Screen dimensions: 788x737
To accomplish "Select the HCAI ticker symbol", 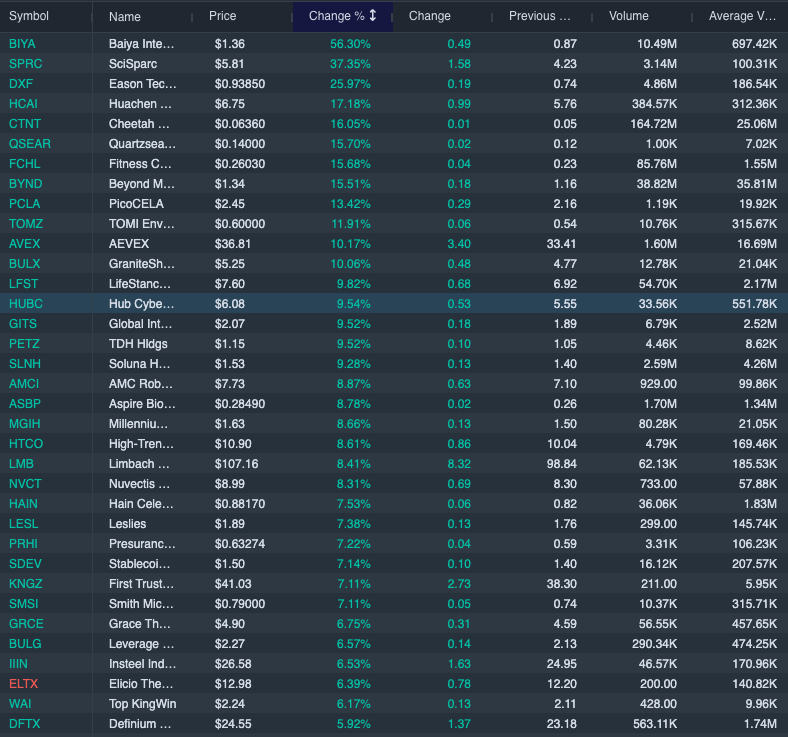I will [23, 104].
